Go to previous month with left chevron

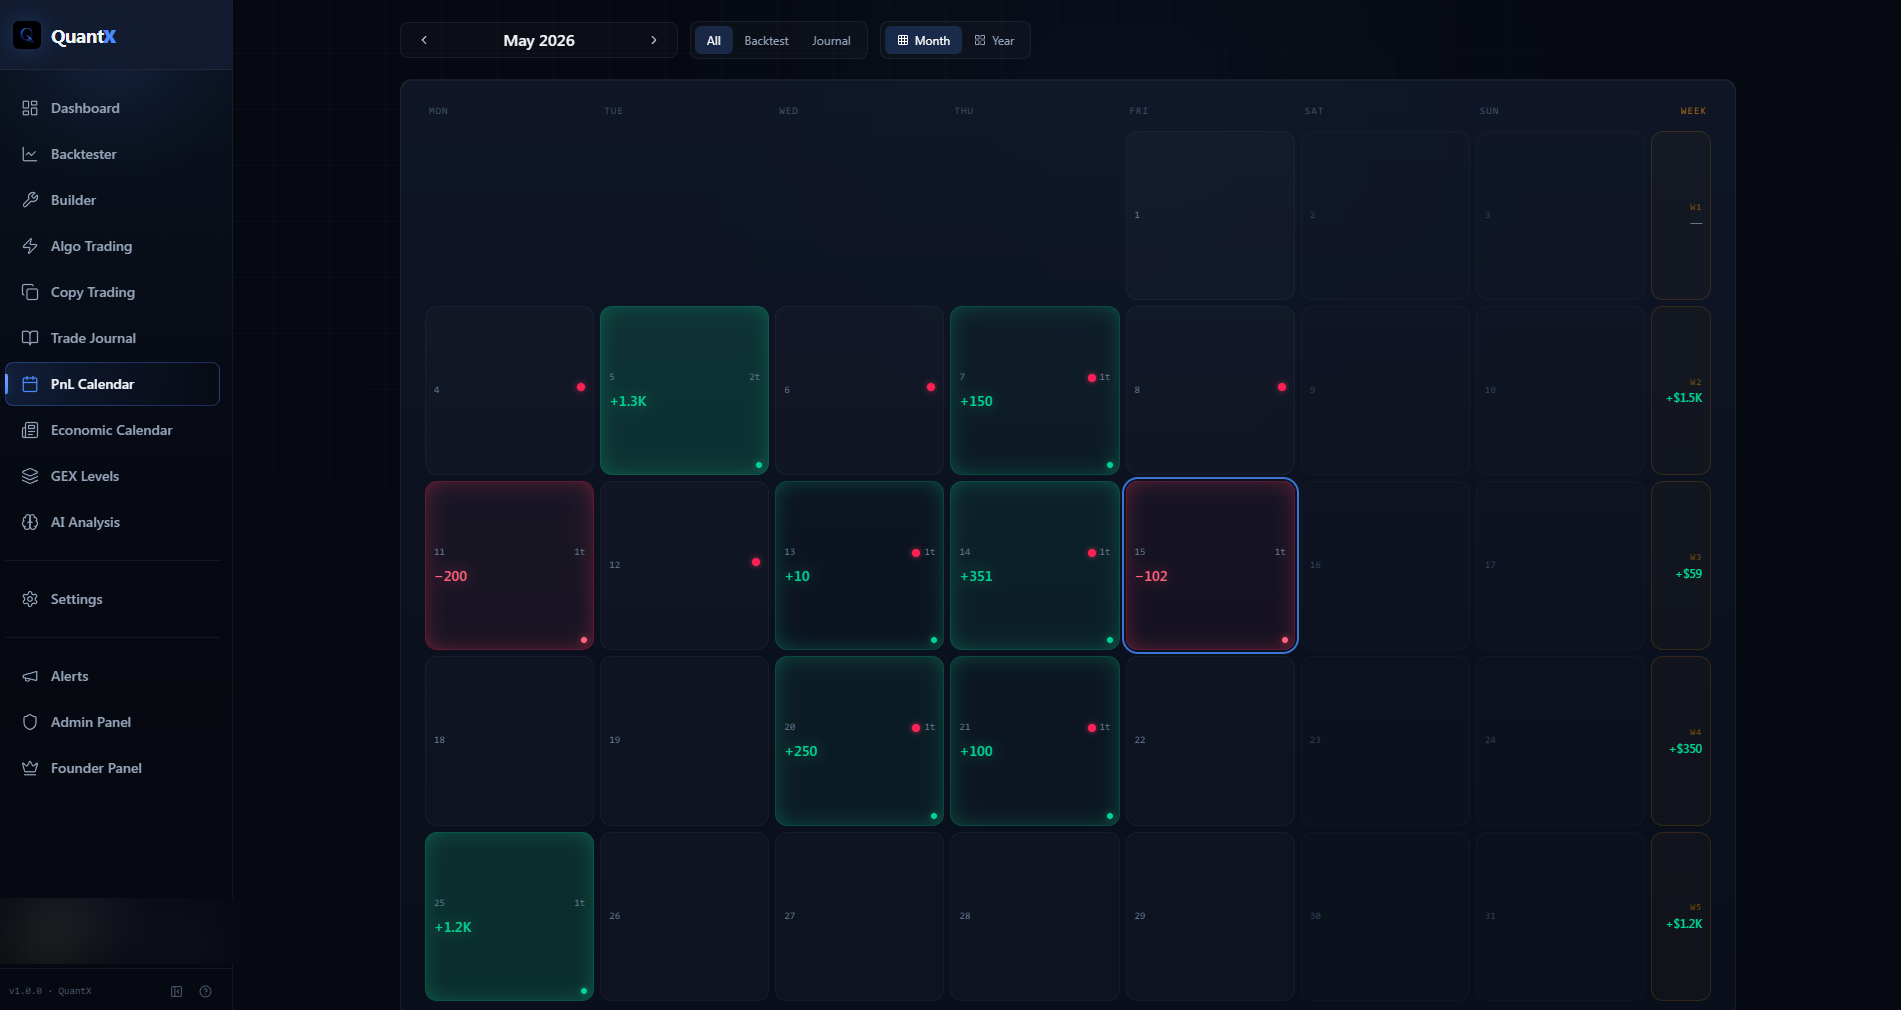(x=424, y=40)
